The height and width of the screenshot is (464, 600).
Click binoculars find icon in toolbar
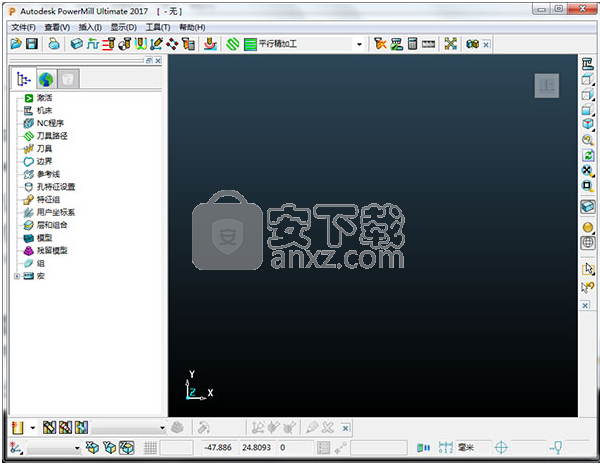click(x=473, y=44)
